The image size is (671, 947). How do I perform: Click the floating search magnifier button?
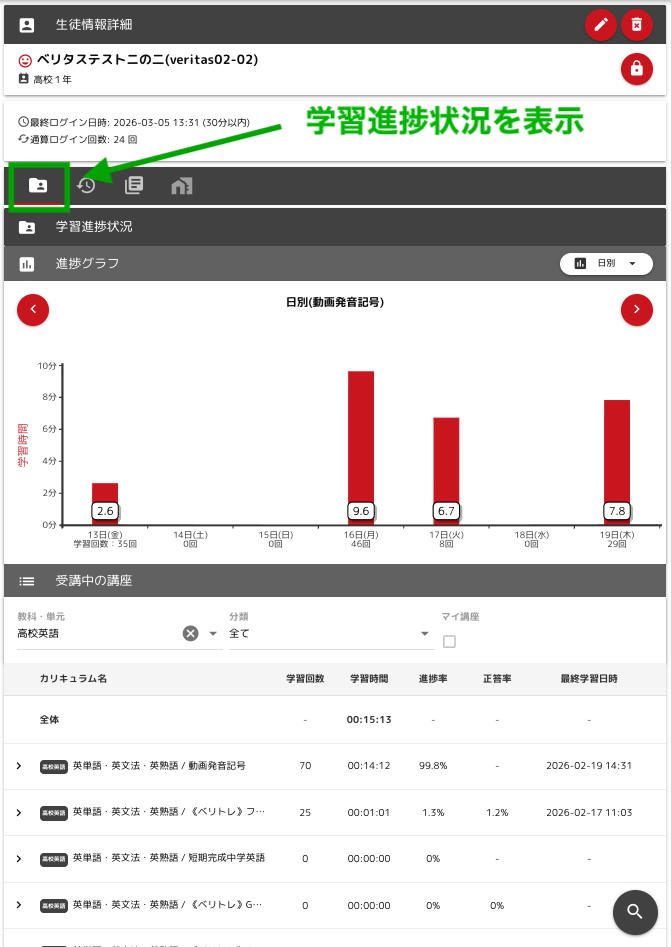(635, 912)
